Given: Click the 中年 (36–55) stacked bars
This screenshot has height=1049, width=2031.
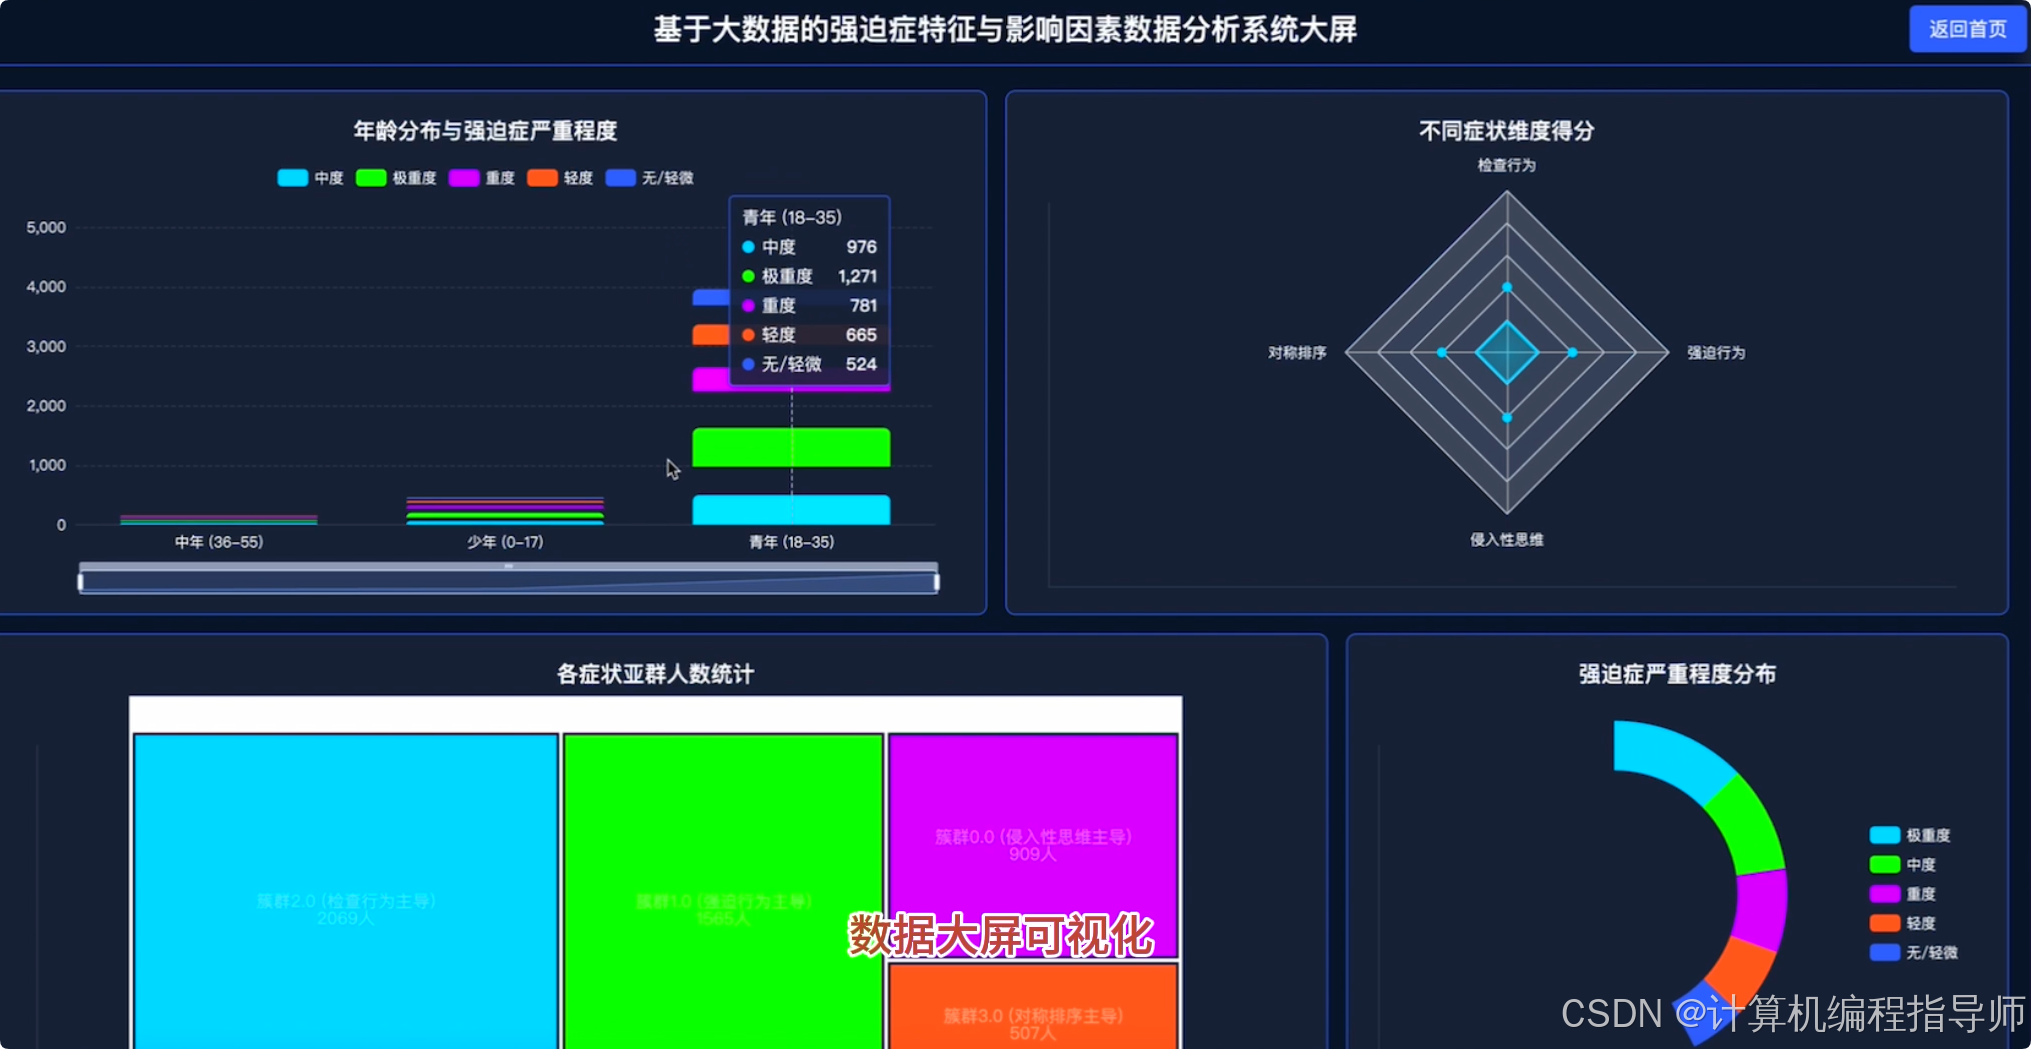Looking at the screenshot, I should pos(219,519).
